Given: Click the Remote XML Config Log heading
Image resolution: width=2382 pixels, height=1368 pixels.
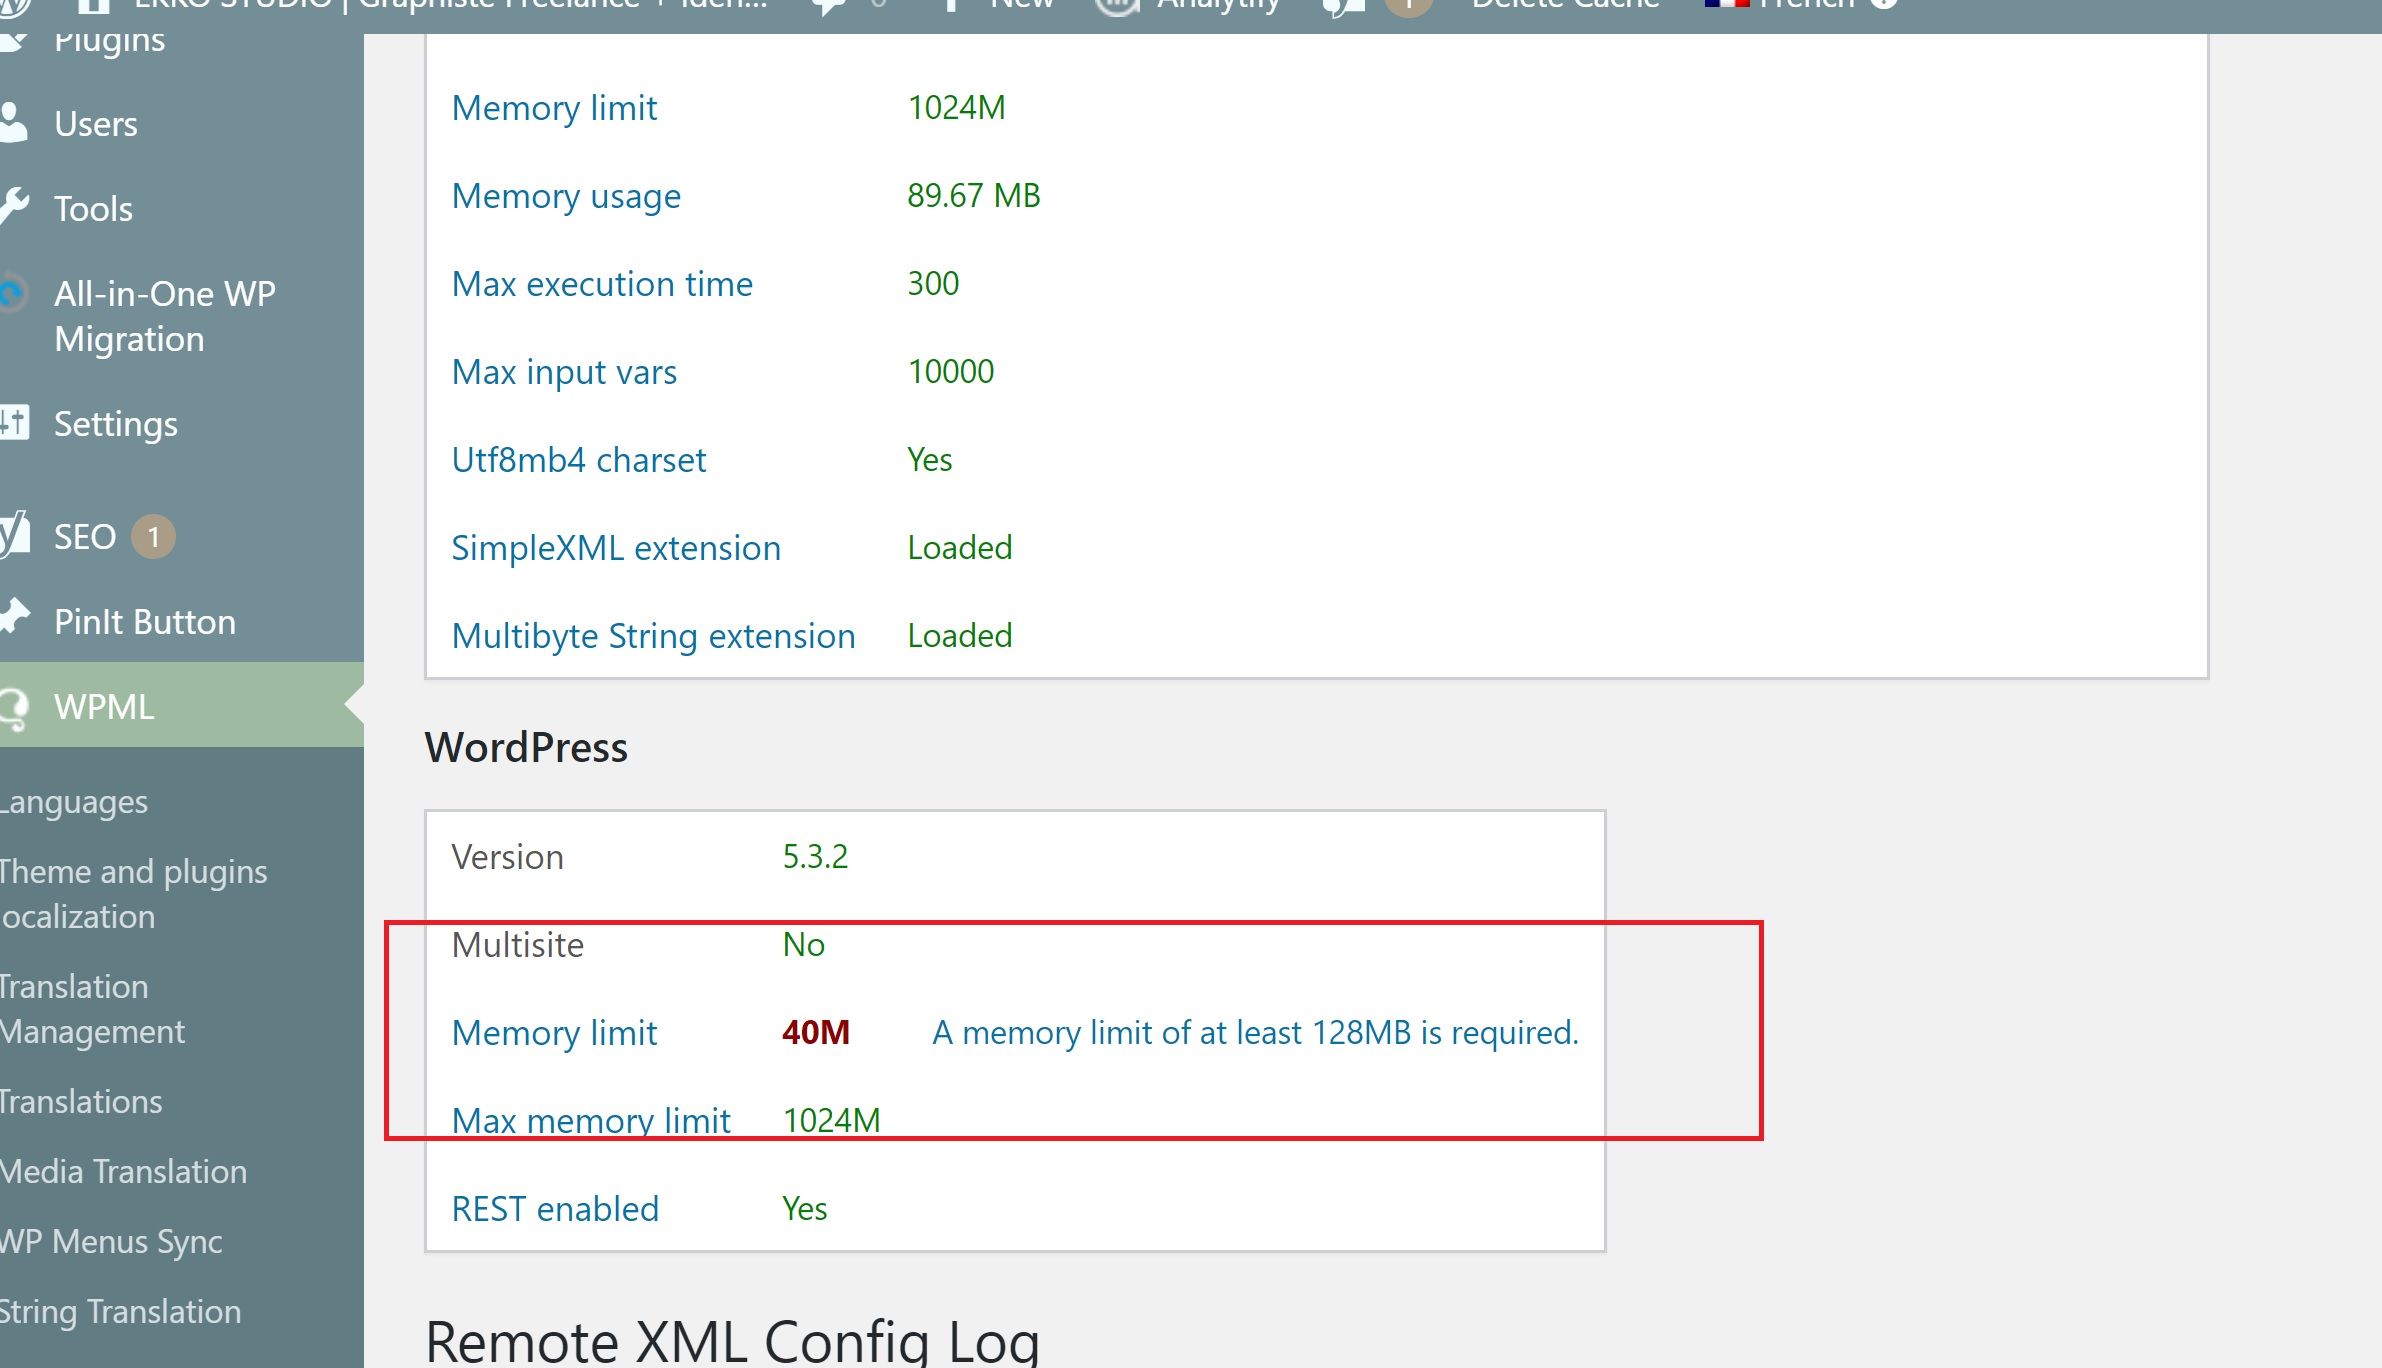Looking at the screenshot, I should click(732, 1342).
